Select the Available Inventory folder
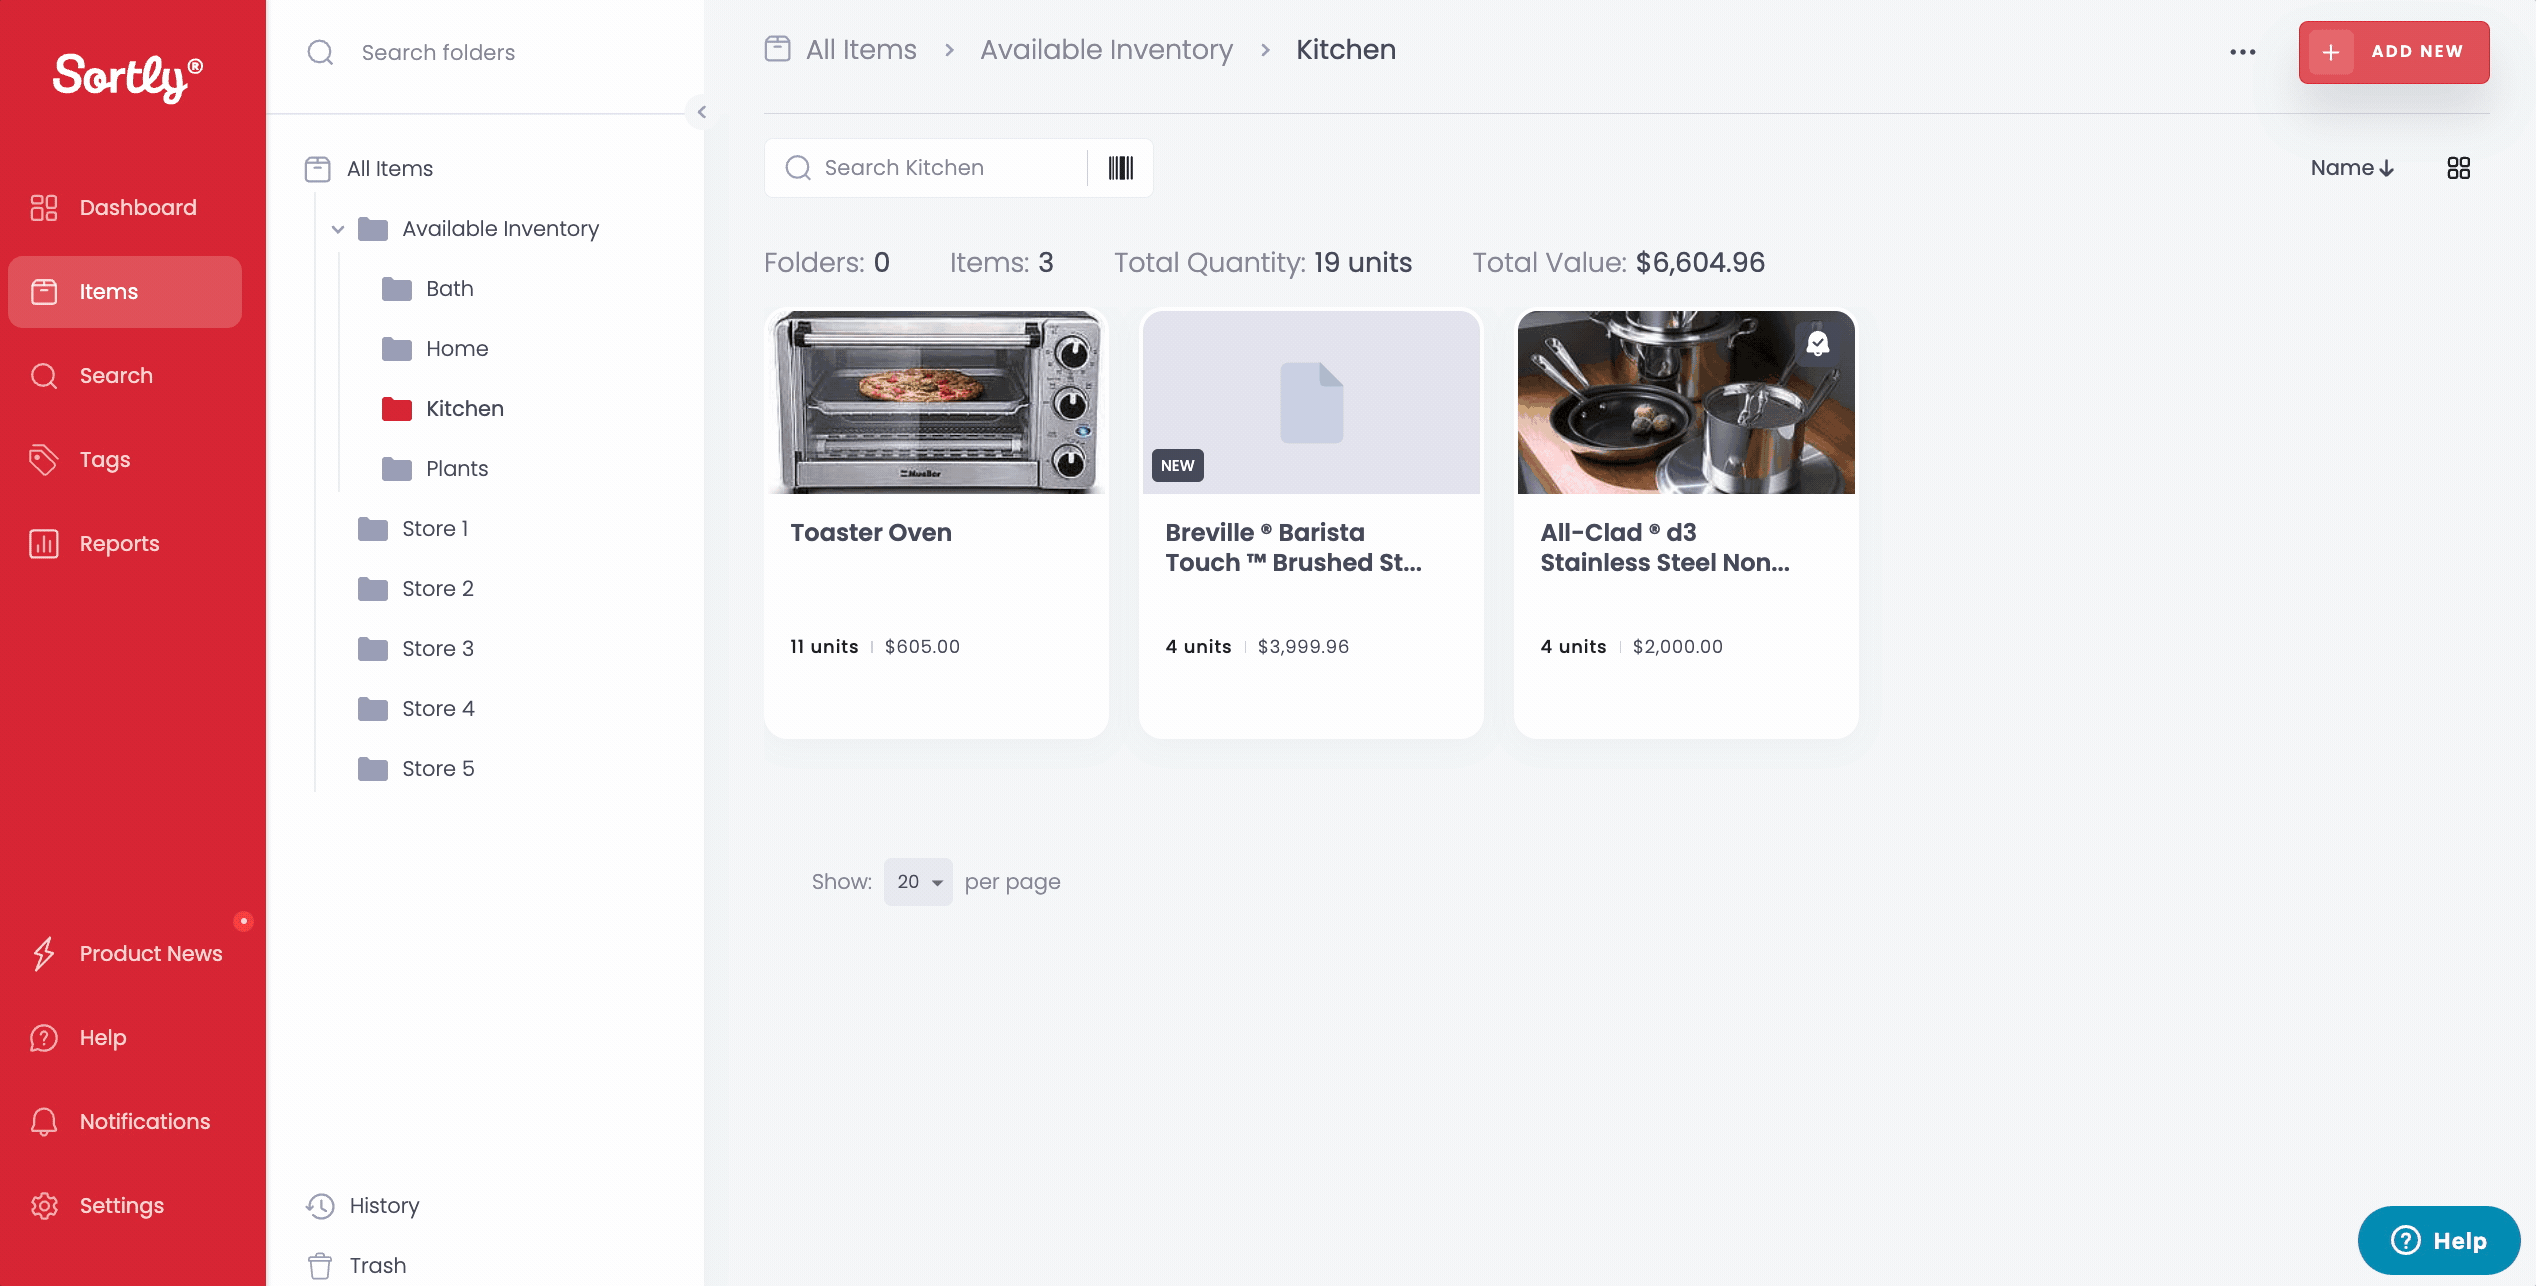The width and height of the screenshot is (2536, 1286). 500,229
